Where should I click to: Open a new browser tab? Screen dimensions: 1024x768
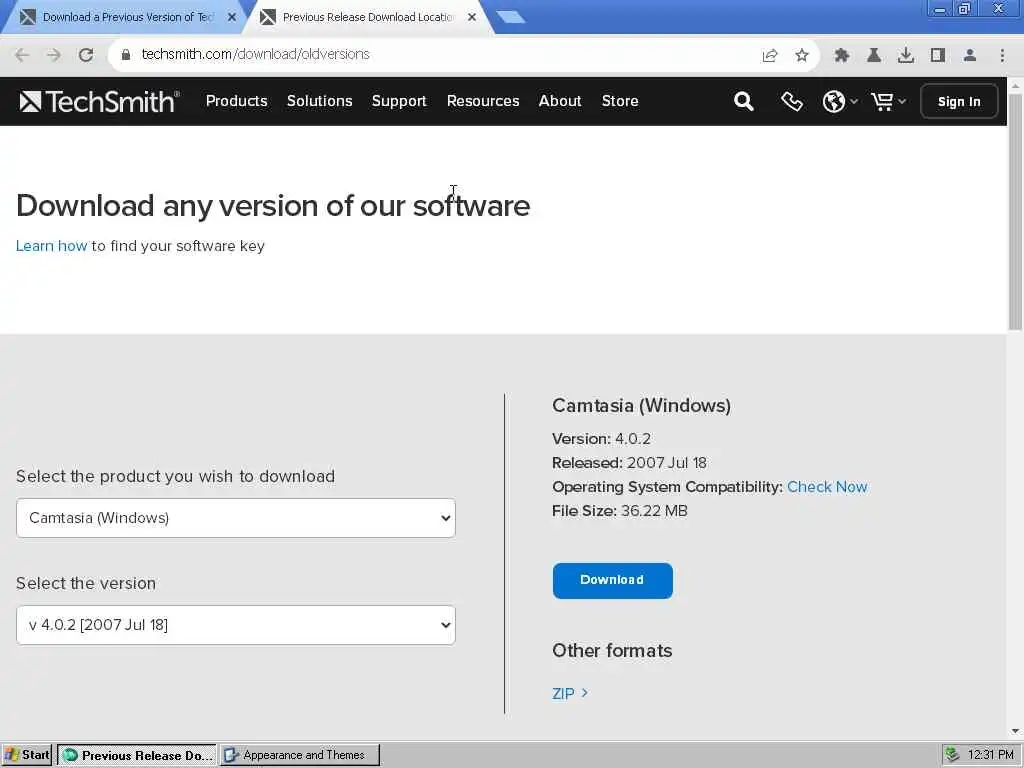click(x=511, y=18)
